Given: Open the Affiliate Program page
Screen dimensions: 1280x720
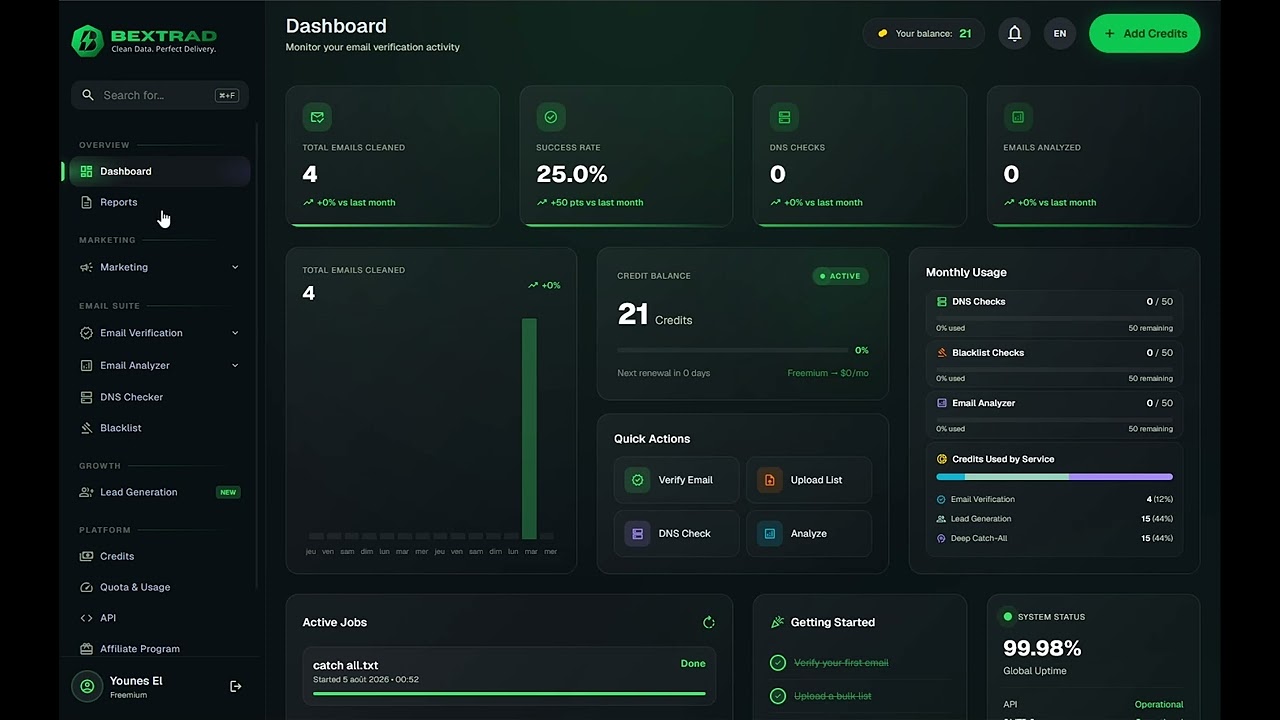Looking at the screenshot, I should (160, 649).
